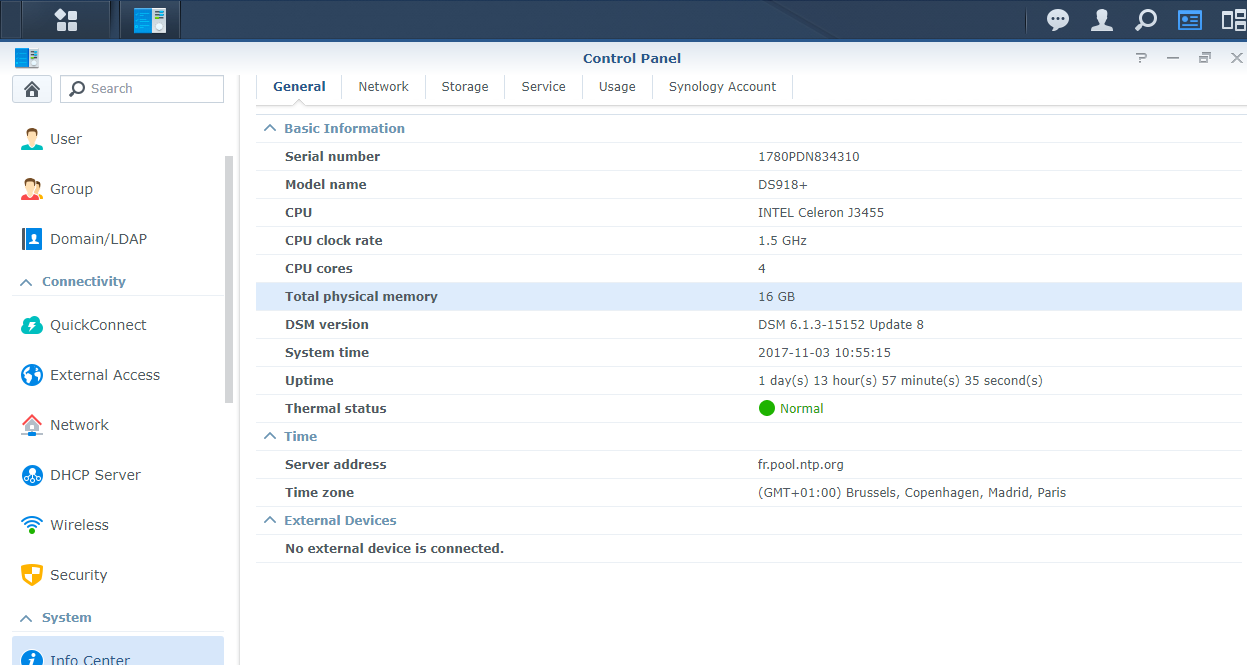This screenshot has width=1247, height=665.
Task: Go to Control Panel home
Action: coord(32,89)
